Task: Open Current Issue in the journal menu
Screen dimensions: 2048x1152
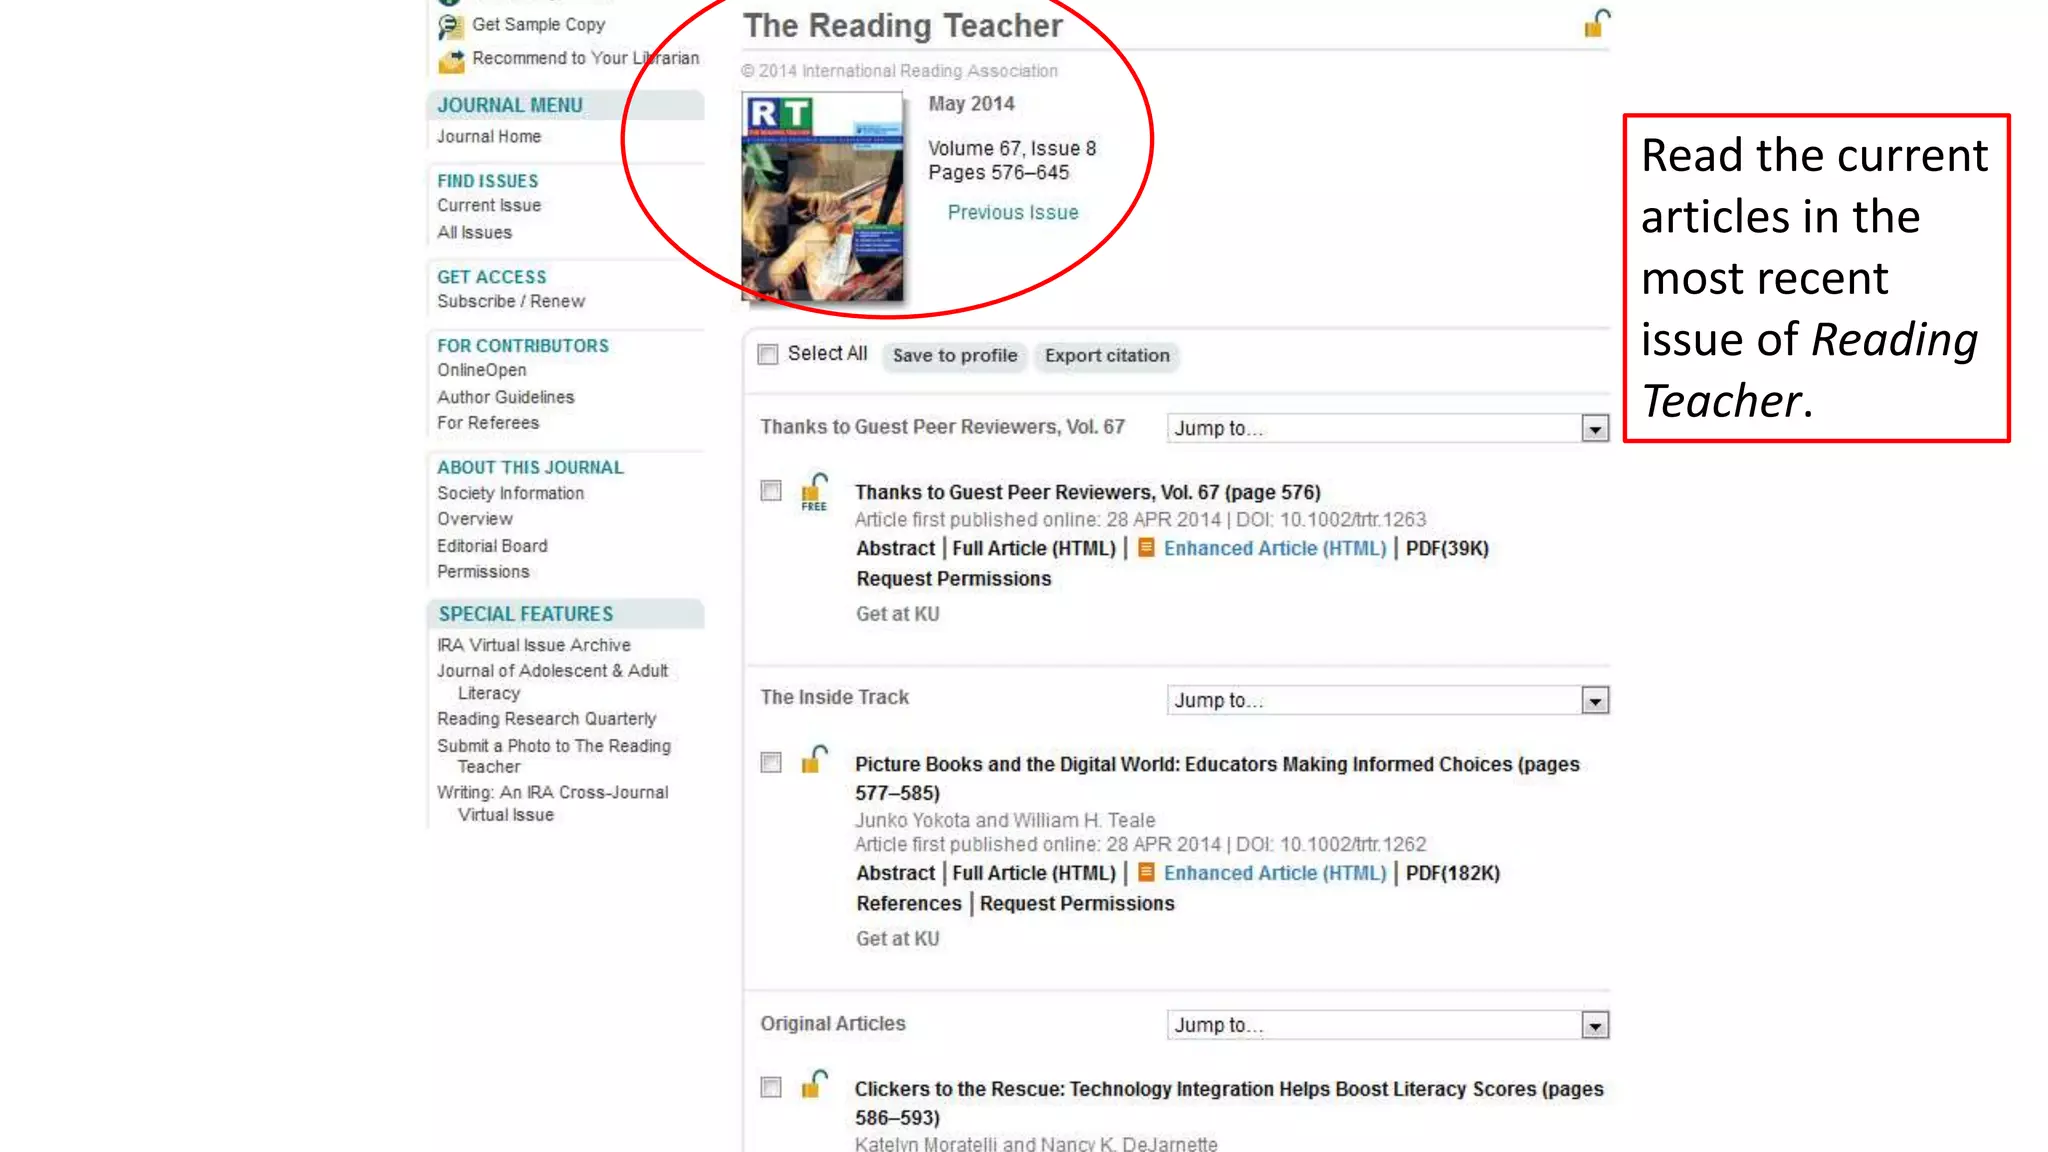Action: (488, 205)
